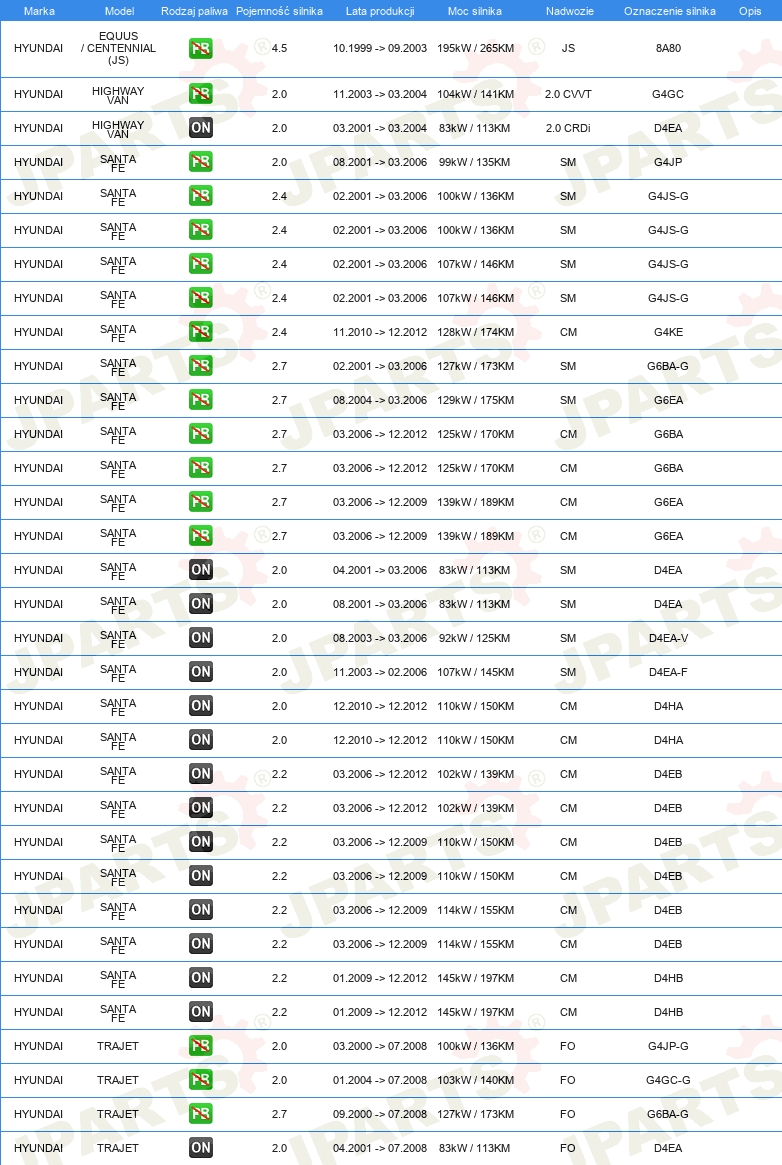The height and width of the screenshot is (1165, 782).
Task: Select the 103kW / 140KM power cell
Action: point(475,1080)
